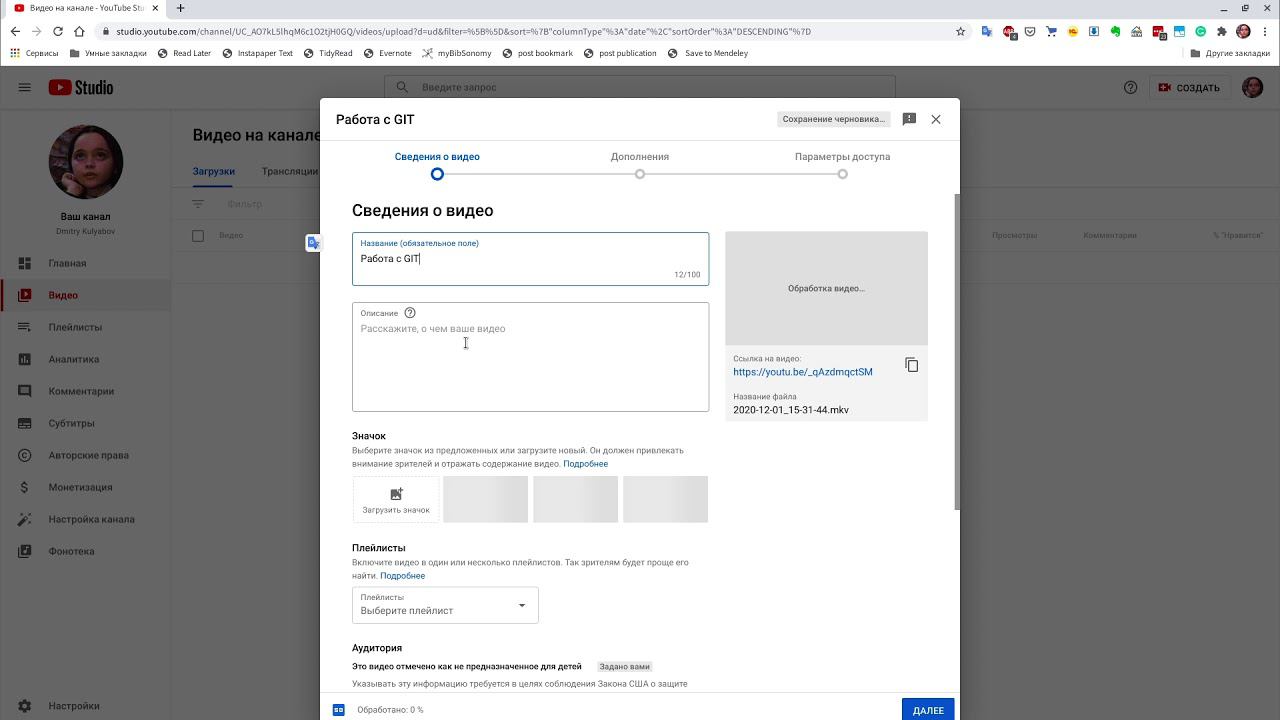Click the Обработка видео preview thumbnail

[x=826, y=288]
